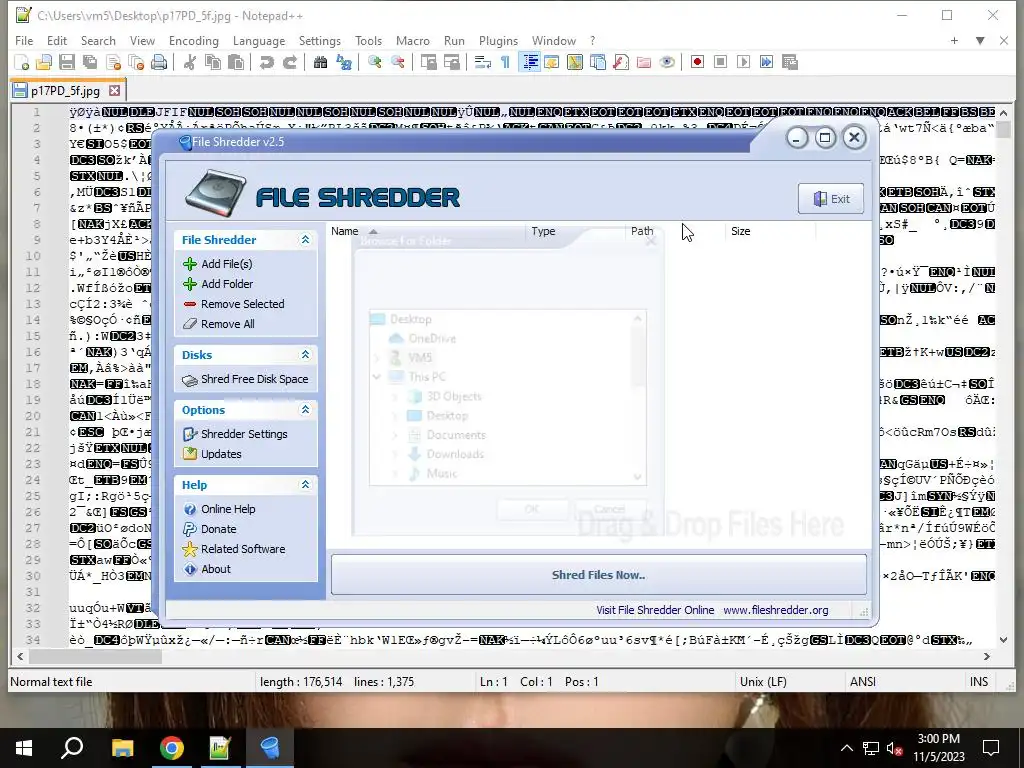Open the Replace icon in Notepad++ toolbar
The image size is (1024, 768).
(344, 63)
